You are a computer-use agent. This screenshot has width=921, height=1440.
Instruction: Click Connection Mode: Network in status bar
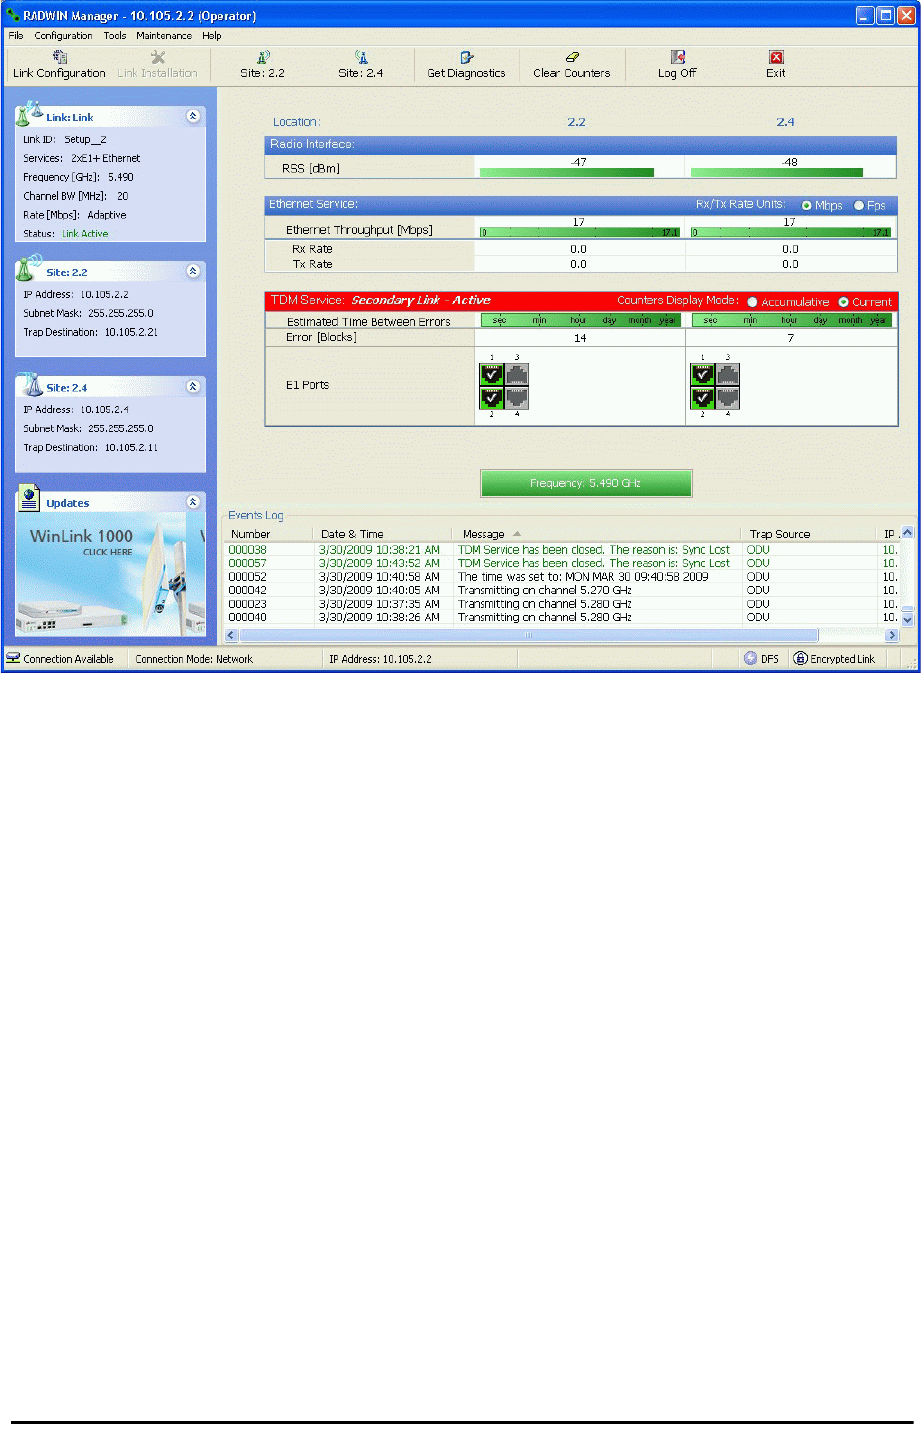coord(194,659)
